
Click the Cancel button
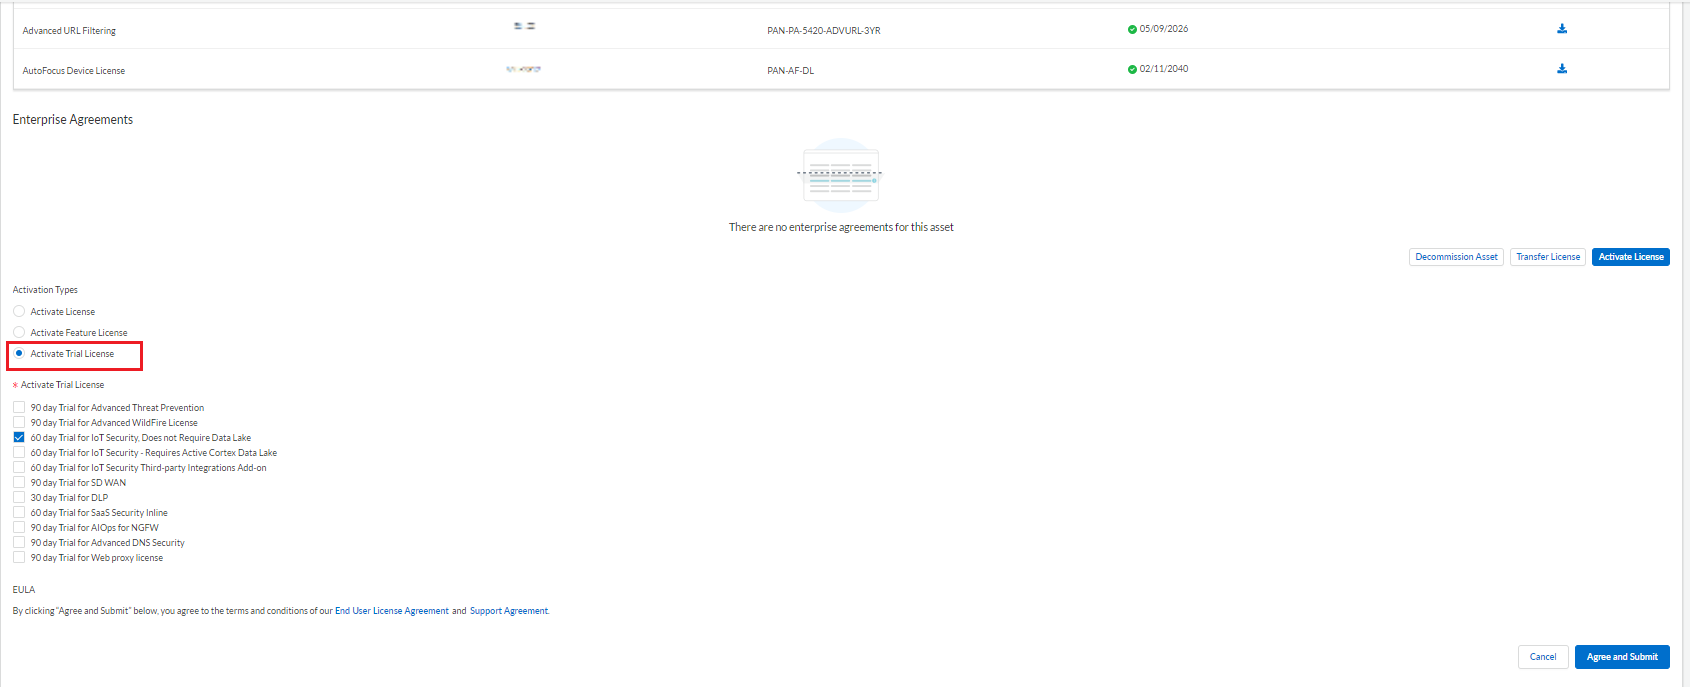(x=1543, y=657)
